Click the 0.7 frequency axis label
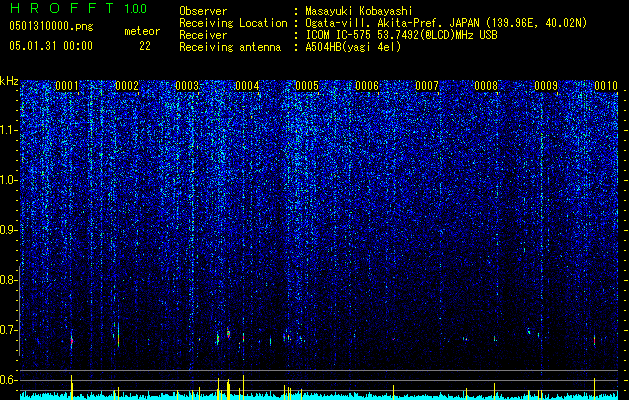The height and width of the screenshot is (400, 629). [8, 330]
